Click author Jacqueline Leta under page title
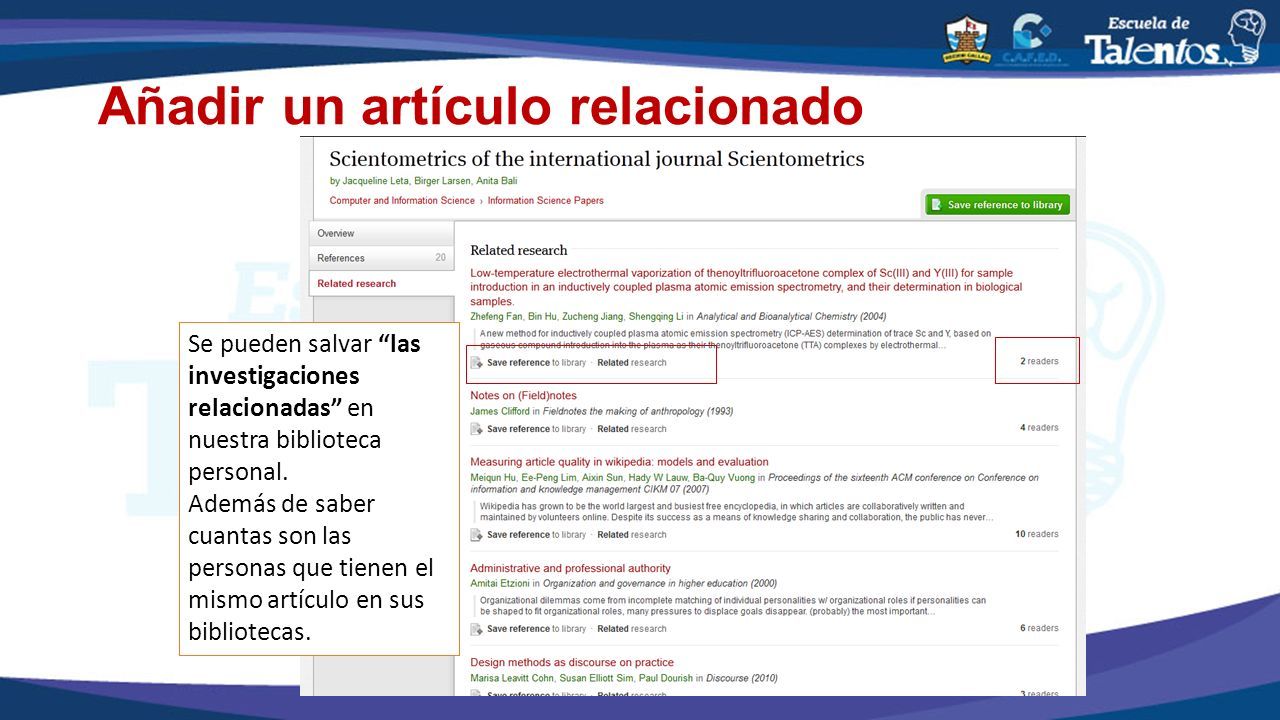 click(376, 181)
